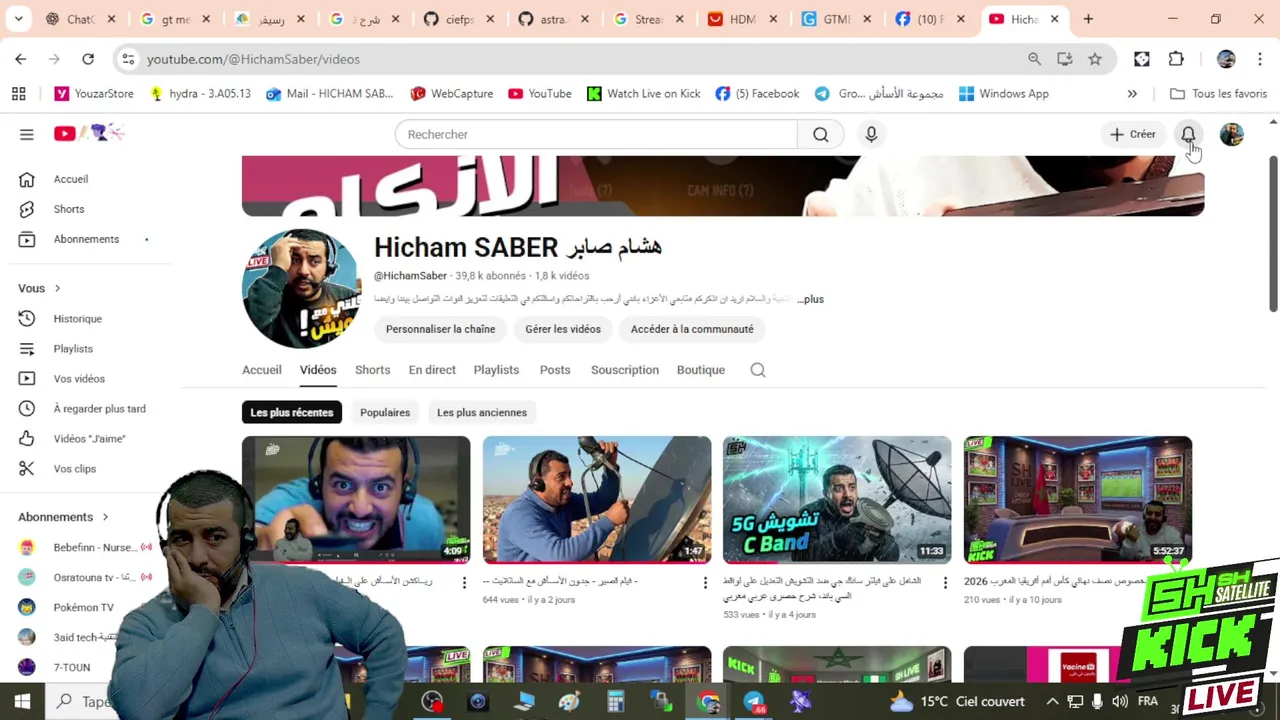Open the account avatar menu
This screenshot has width=1280, height=720.
pos(1231,134)
